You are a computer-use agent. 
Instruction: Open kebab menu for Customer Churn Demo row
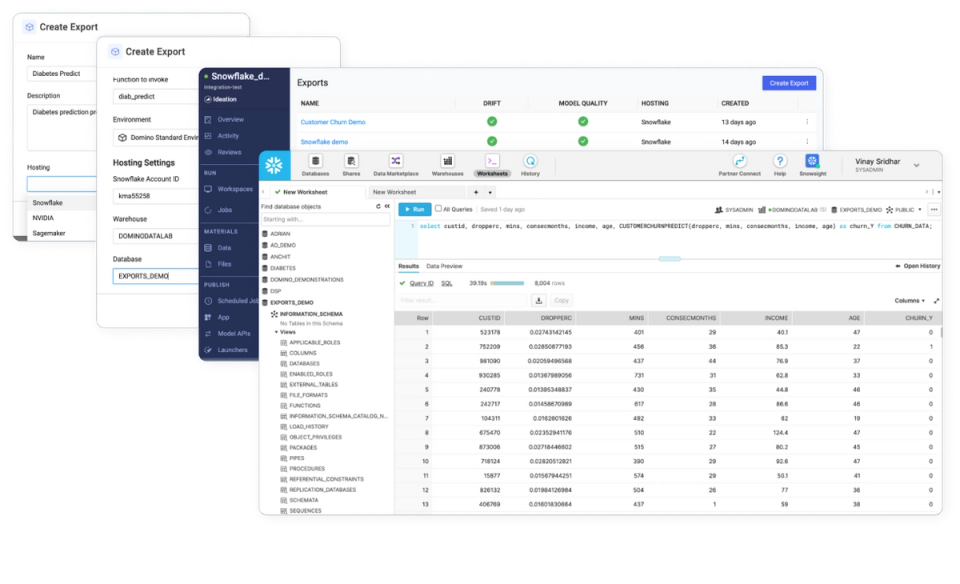point(807,122)
